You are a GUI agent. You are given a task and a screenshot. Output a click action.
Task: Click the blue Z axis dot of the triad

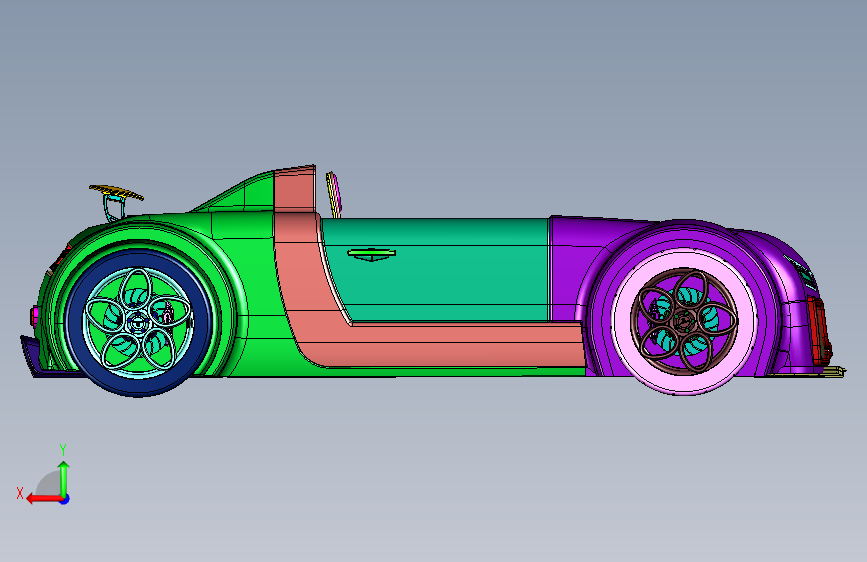65,499
